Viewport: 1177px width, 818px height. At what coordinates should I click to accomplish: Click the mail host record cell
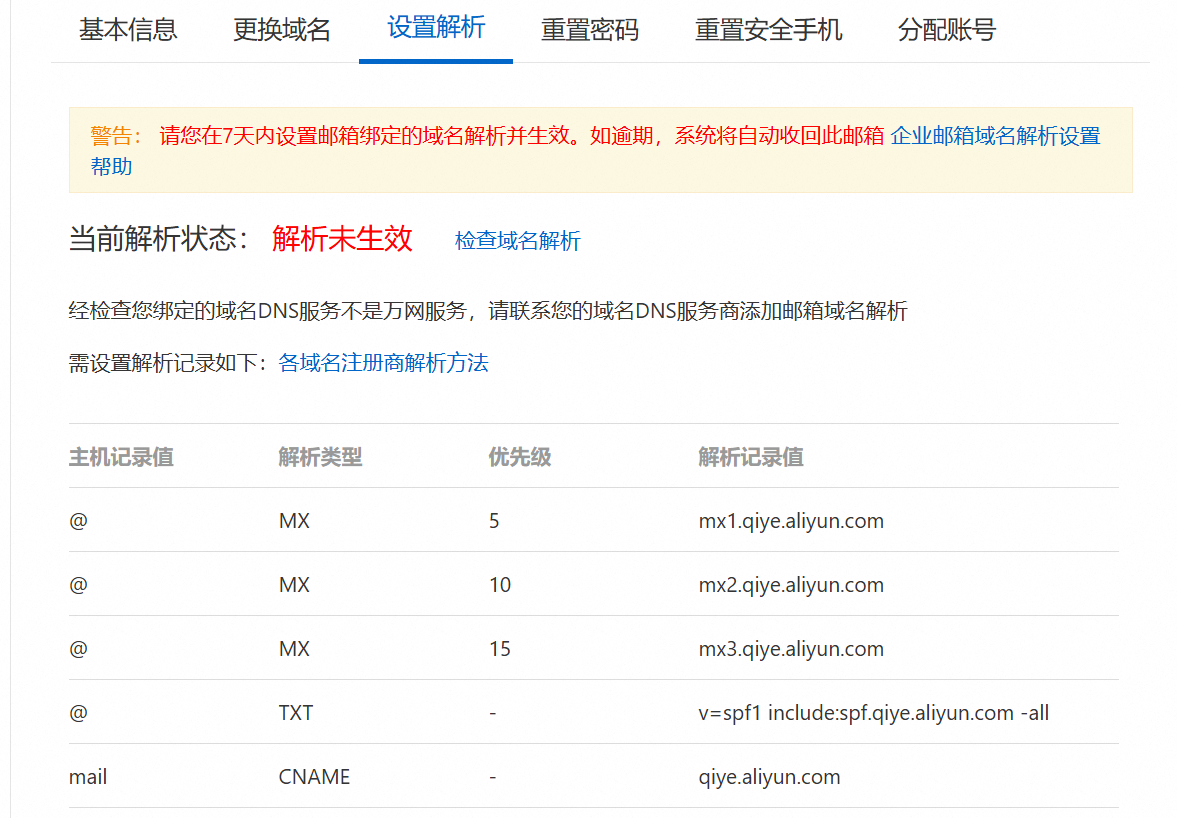click(88, 777)
